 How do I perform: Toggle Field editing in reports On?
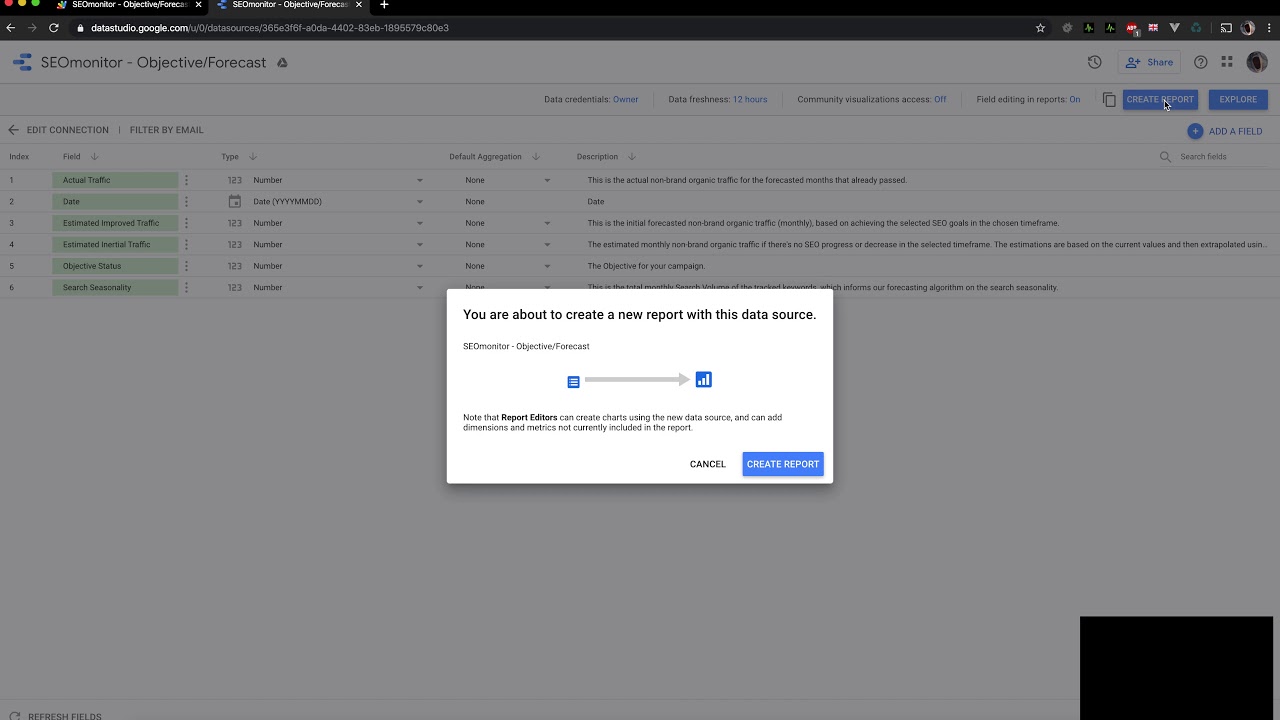(x=1075, y=99)
